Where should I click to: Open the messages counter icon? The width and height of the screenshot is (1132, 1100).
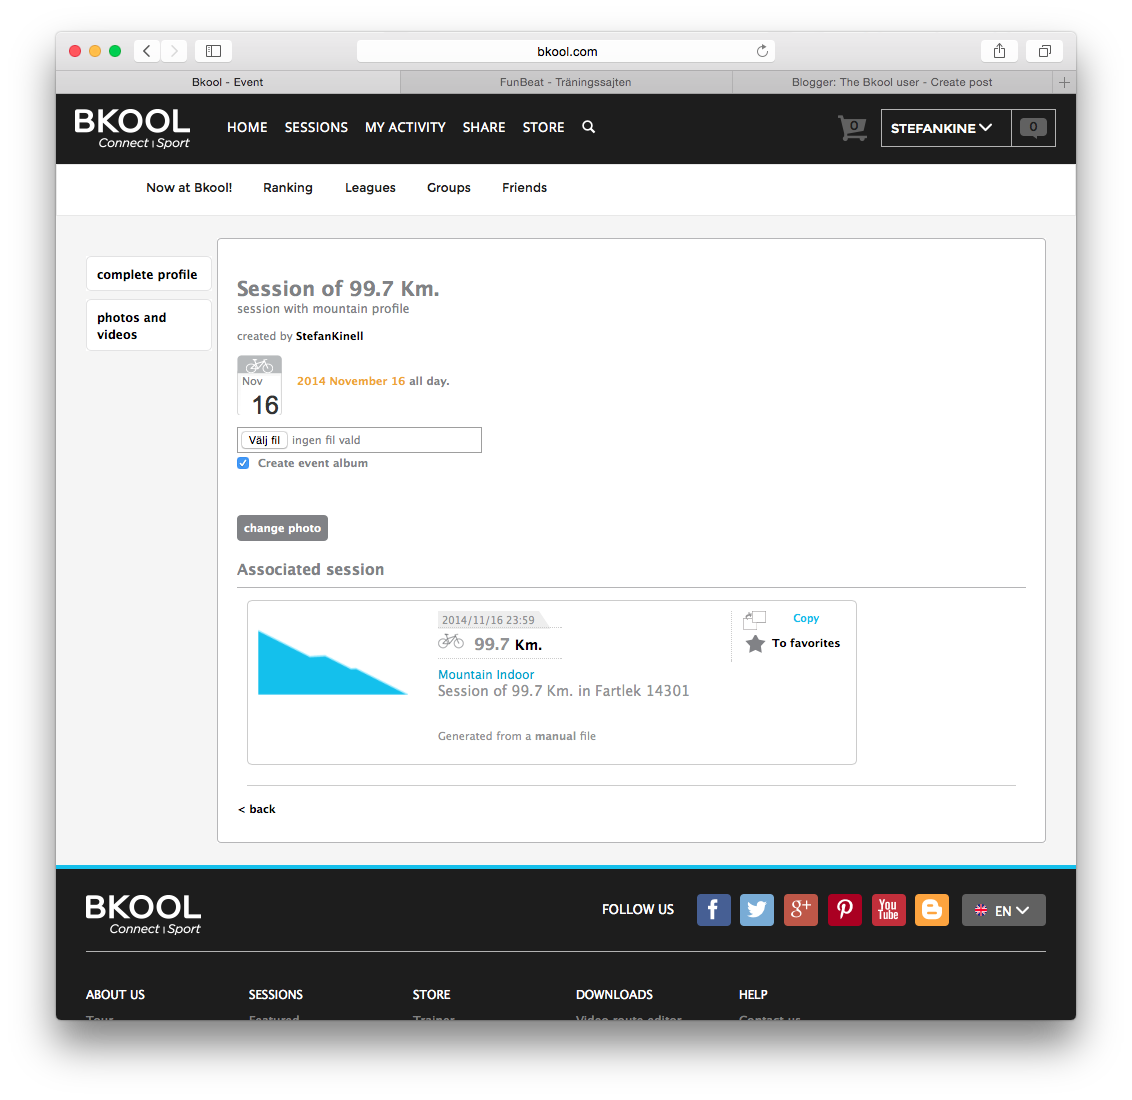(1033, 128)
